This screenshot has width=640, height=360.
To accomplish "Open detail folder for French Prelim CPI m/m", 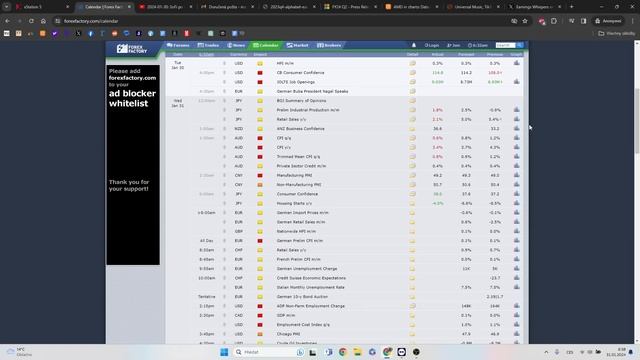I will tap(412, 259).
